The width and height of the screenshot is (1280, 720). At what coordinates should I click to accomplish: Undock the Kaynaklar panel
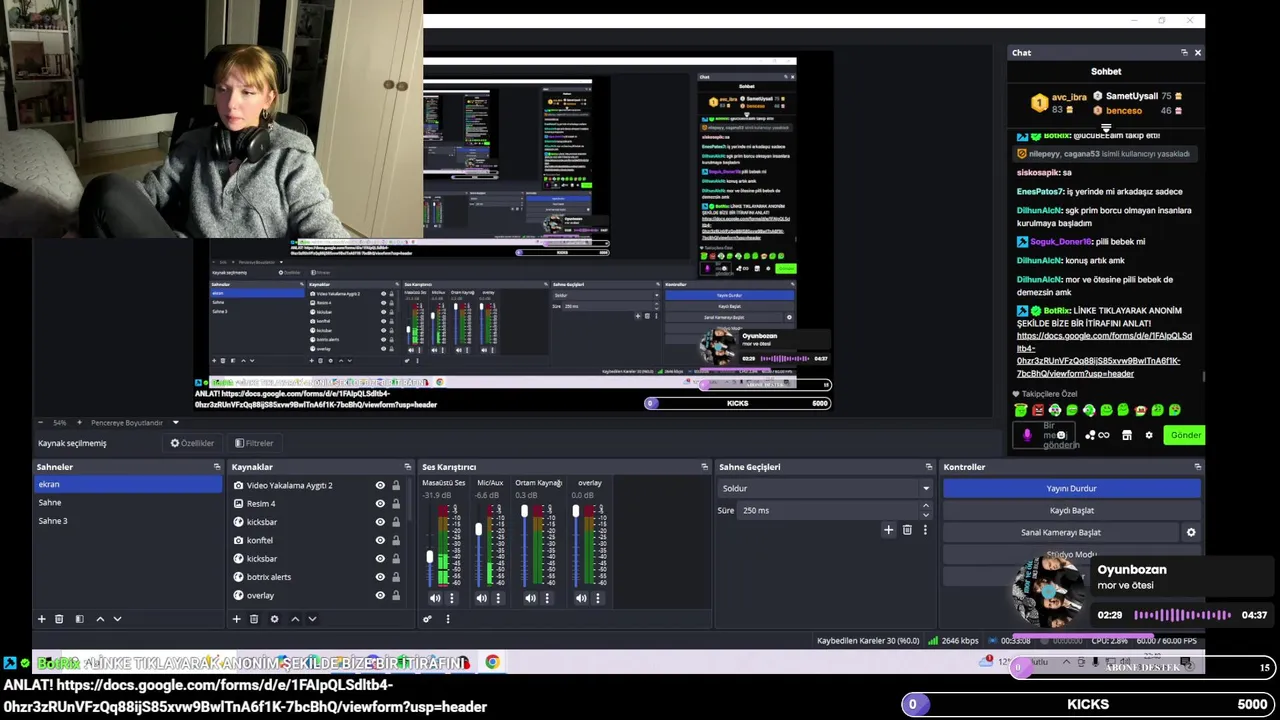click(407, 467)
